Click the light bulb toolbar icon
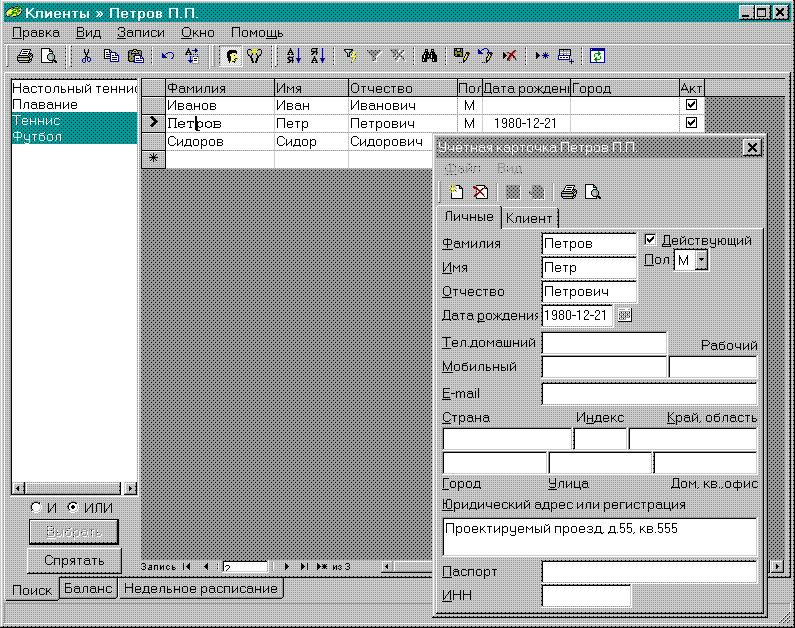795x628 pixels. 255,56
